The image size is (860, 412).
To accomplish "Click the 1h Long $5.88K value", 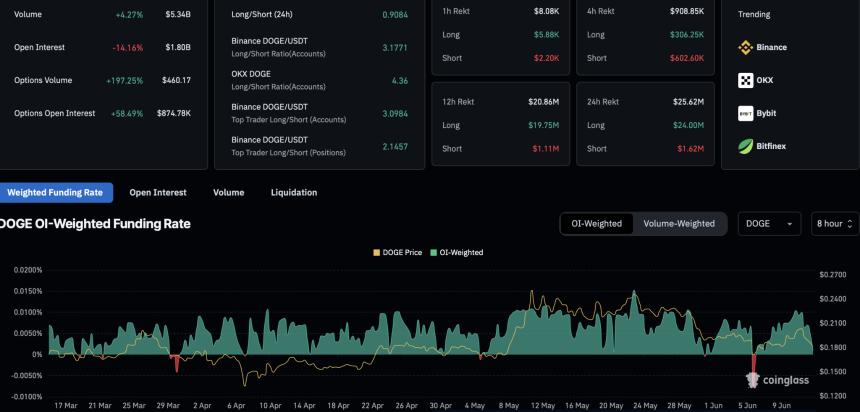I will [547, 35].
